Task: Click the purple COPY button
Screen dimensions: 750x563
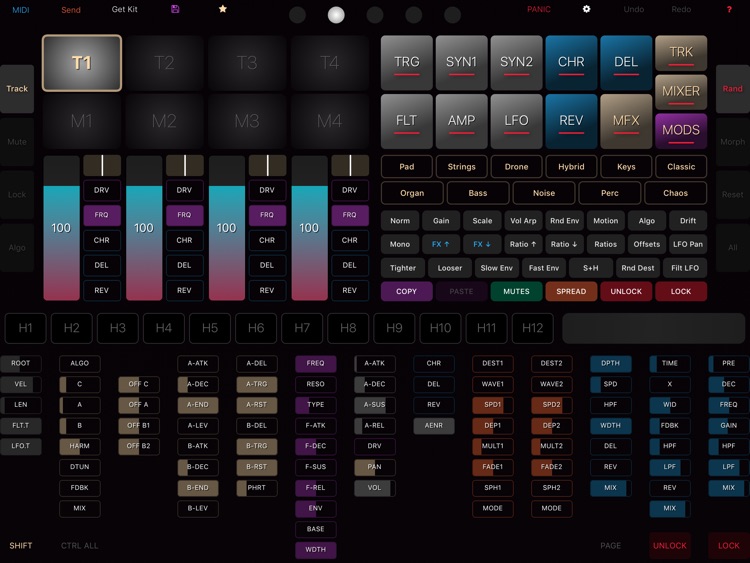Action: click(407, 291)
